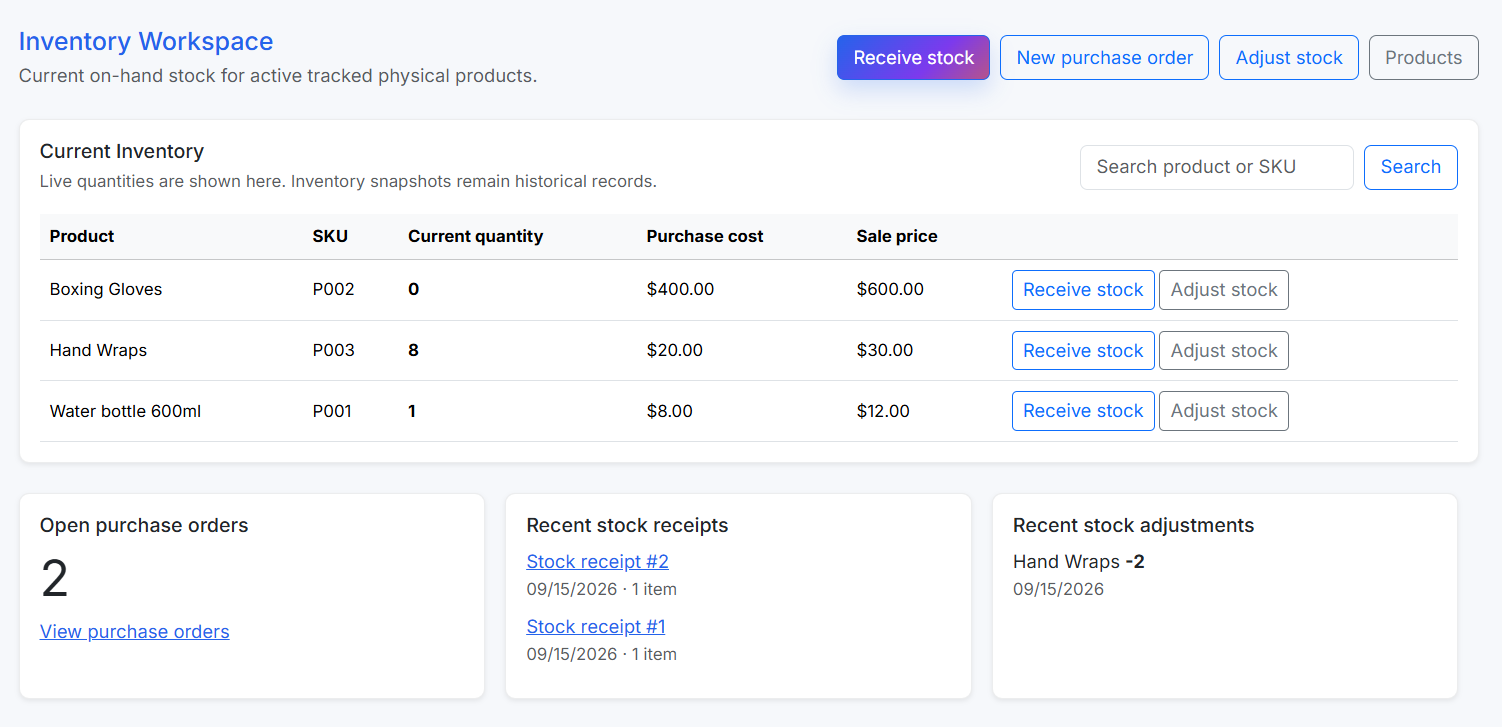Click Adjust stock in the page header
Viewport: 1502px width, 727px height.
[1289, 58]
